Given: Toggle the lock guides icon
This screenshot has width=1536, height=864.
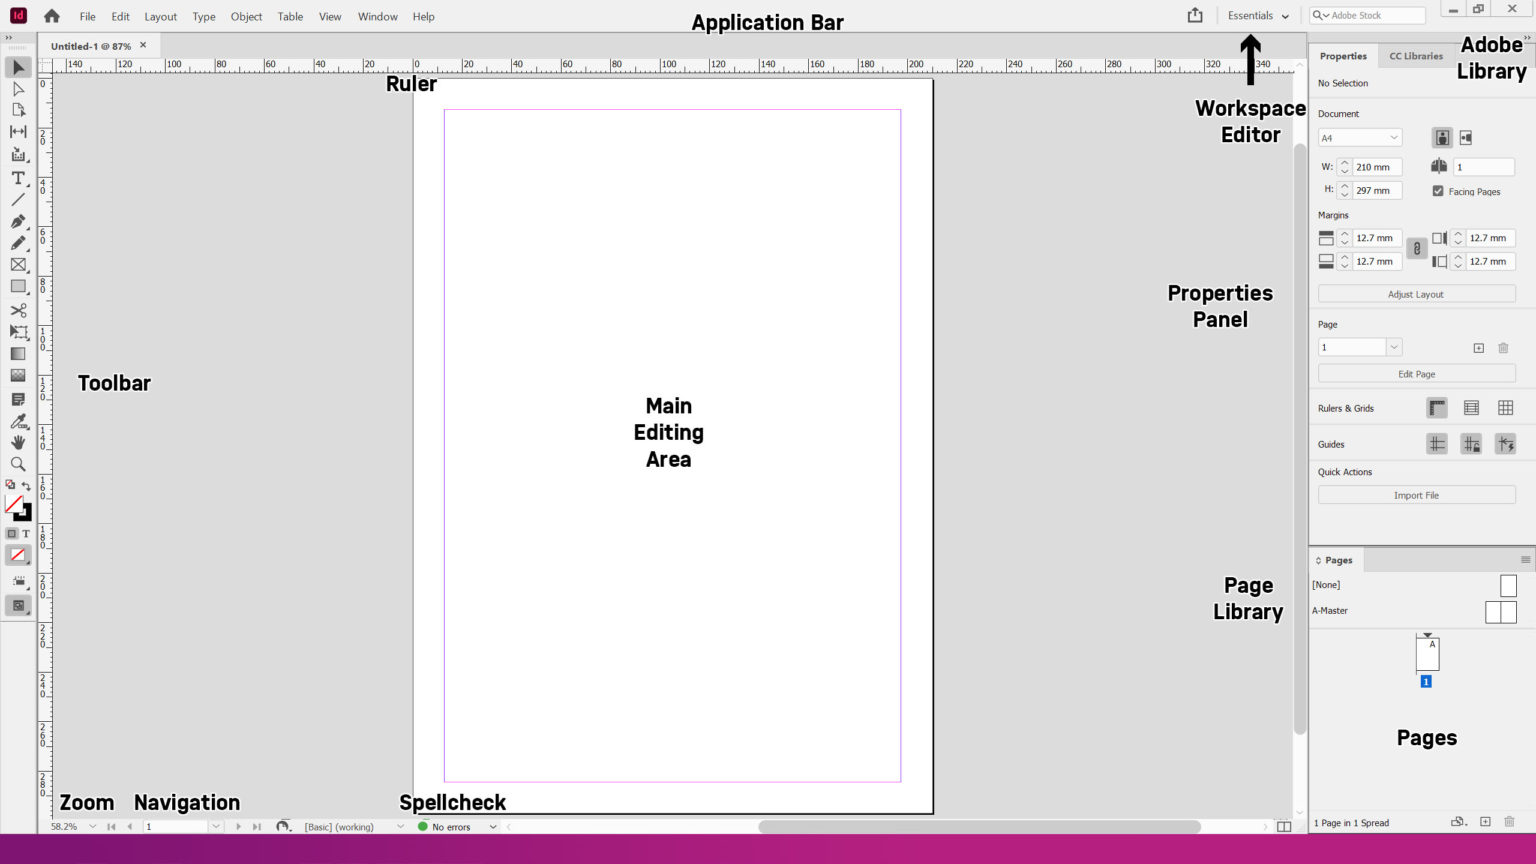Looking at the screenshot, I should (1471, 443).
